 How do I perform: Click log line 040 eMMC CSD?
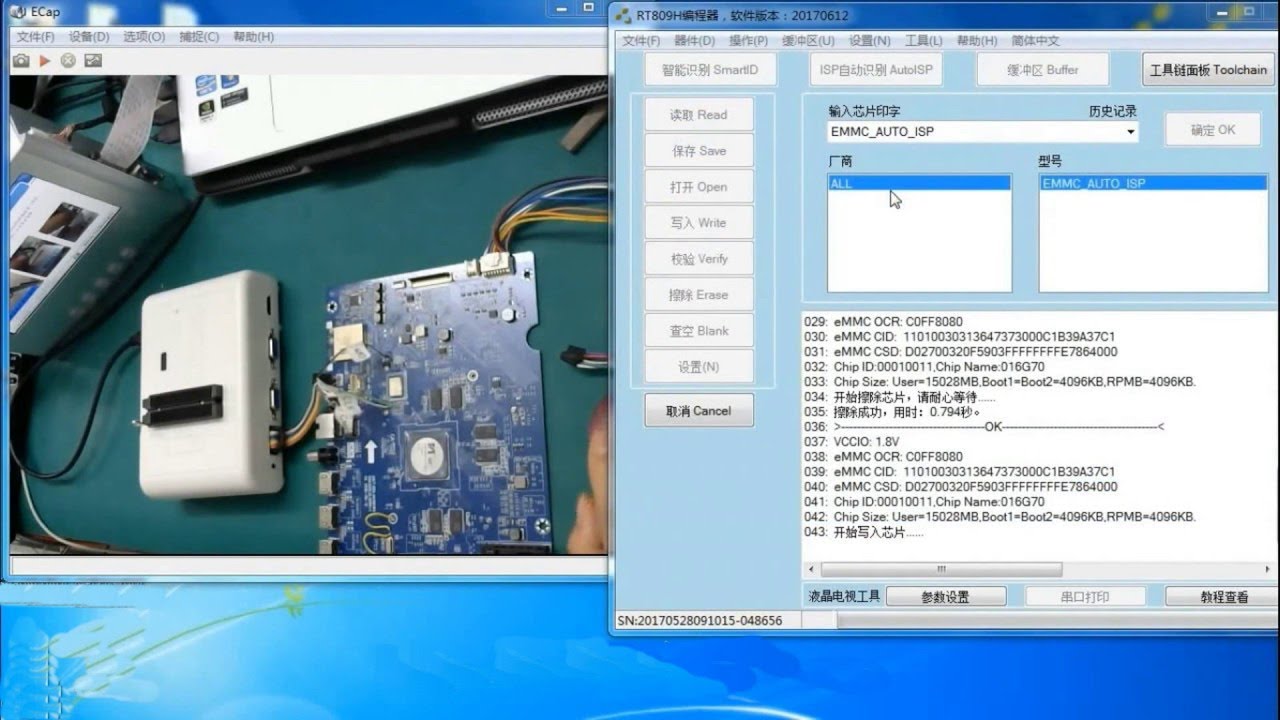961,487
